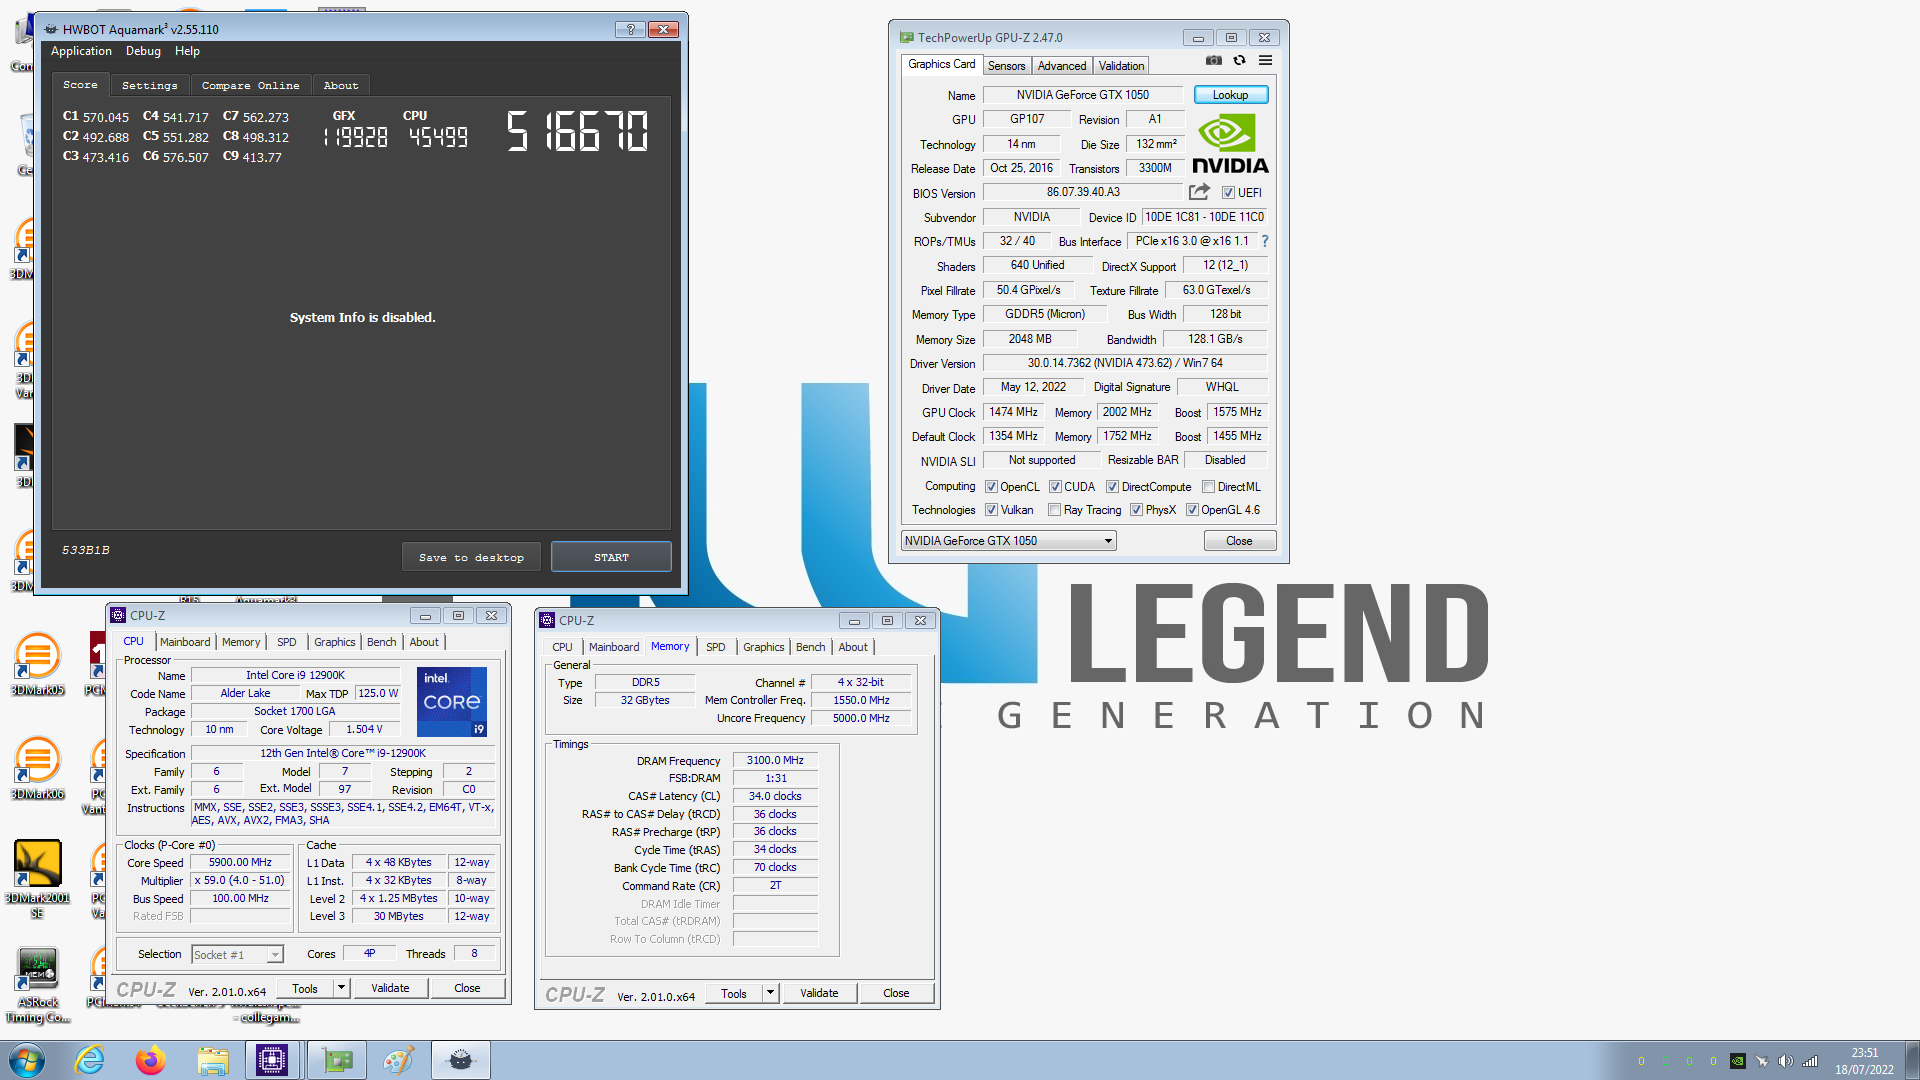Expand Tools dropdown arrow in CPU-Z CPU window

tap(341, 988)
